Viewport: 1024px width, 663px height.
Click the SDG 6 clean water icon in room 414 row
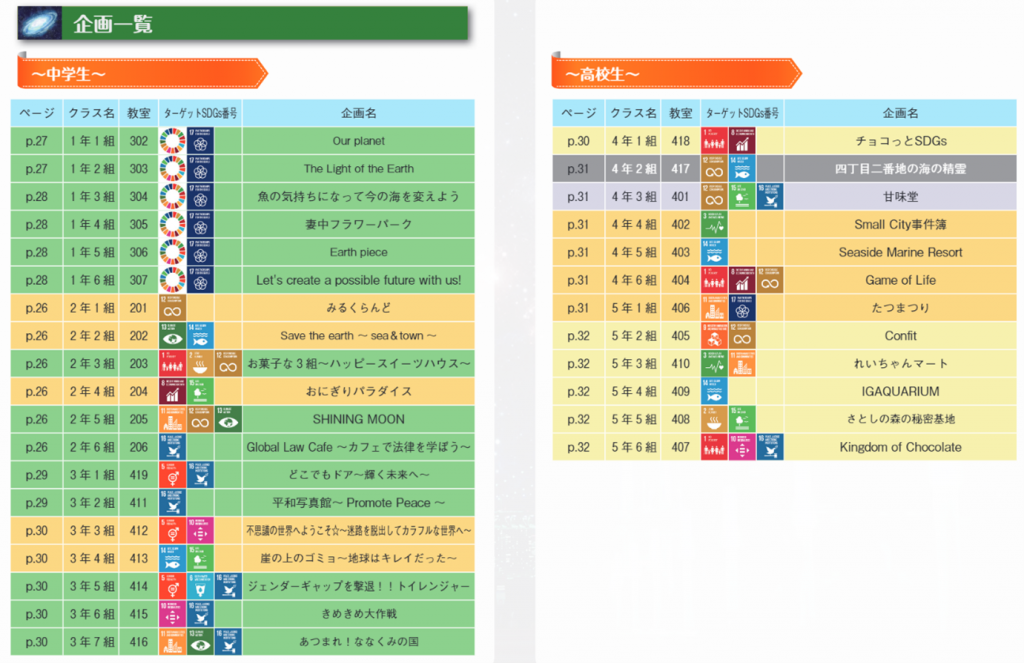point(200,586)
